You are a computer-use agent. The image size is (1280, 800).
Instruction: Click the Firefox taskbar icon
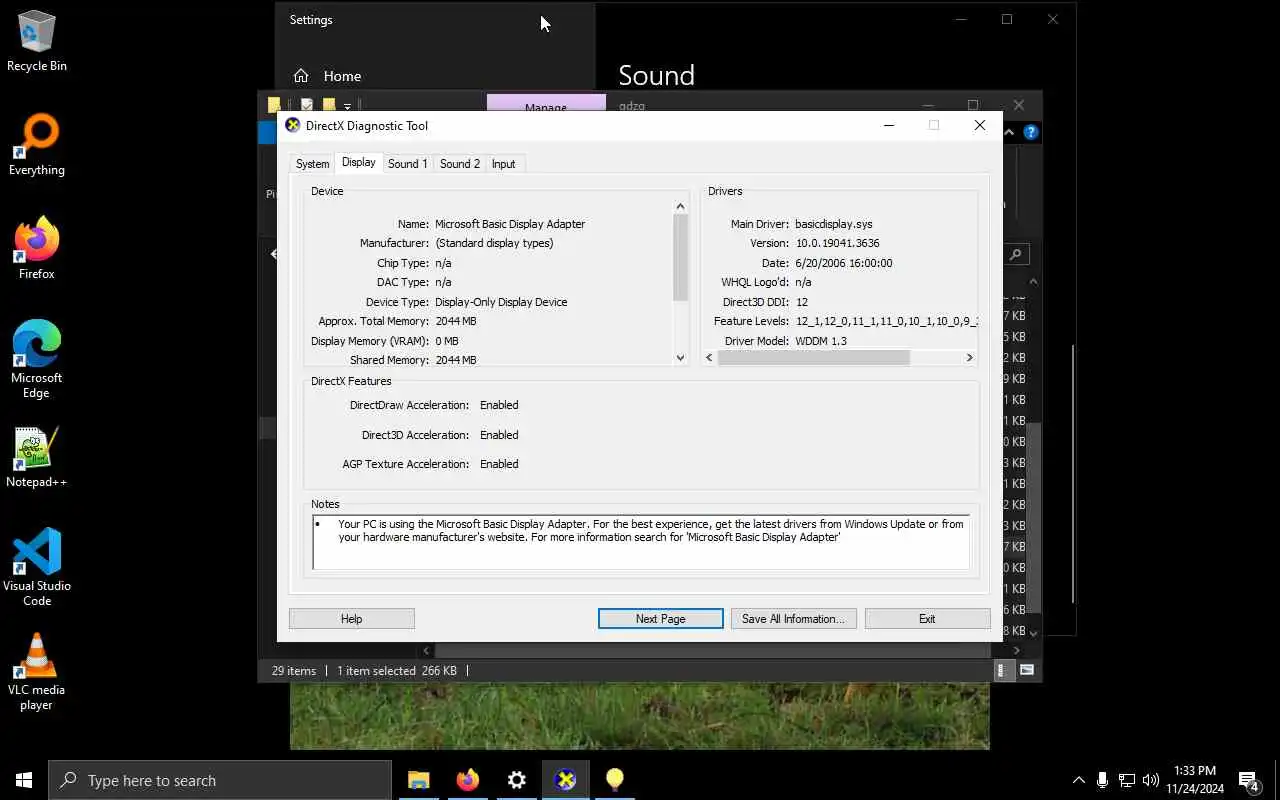tap(467, 780)
